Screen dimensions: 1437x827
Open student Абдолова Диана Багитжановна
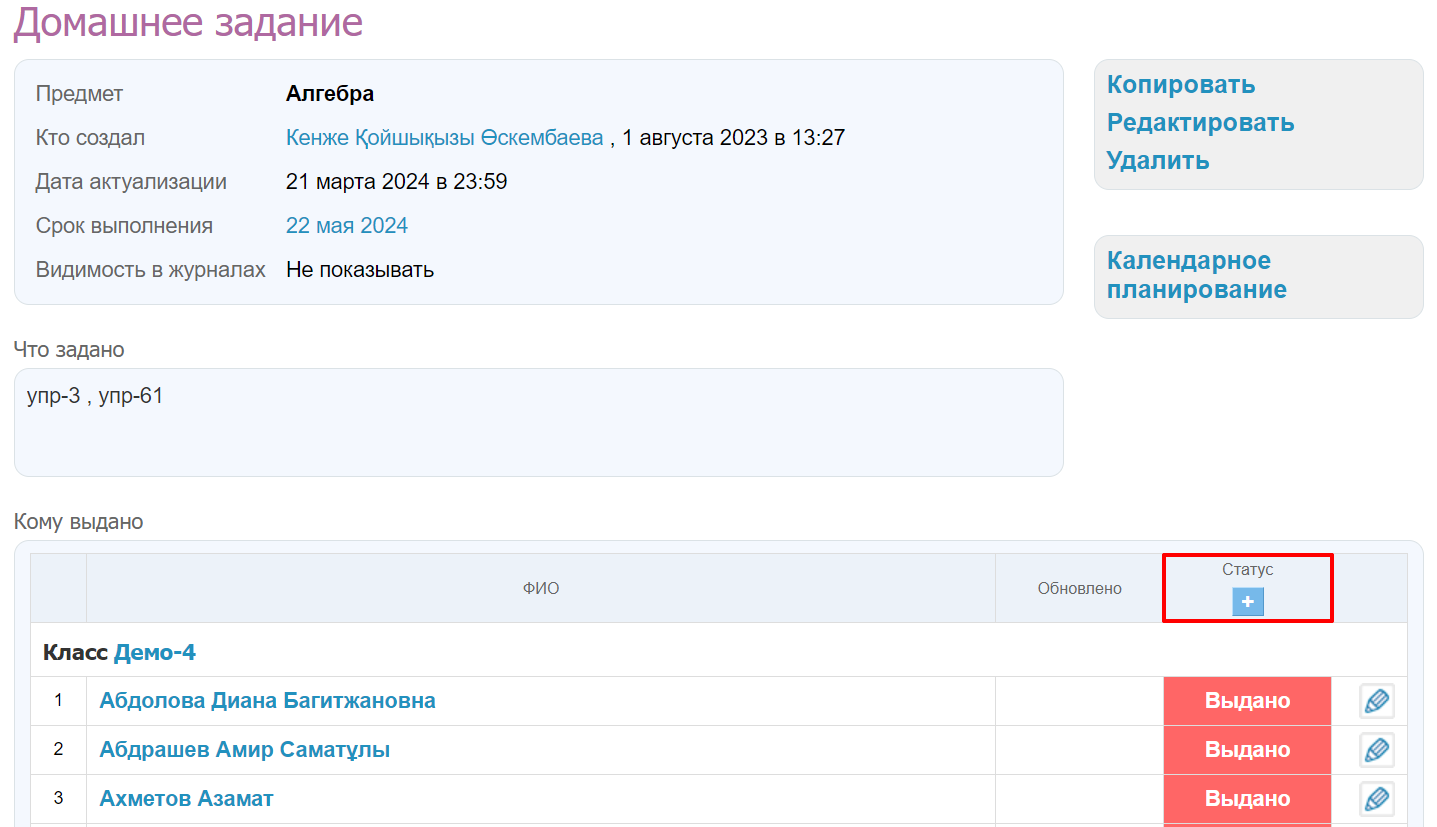click(x=267, y=701)
